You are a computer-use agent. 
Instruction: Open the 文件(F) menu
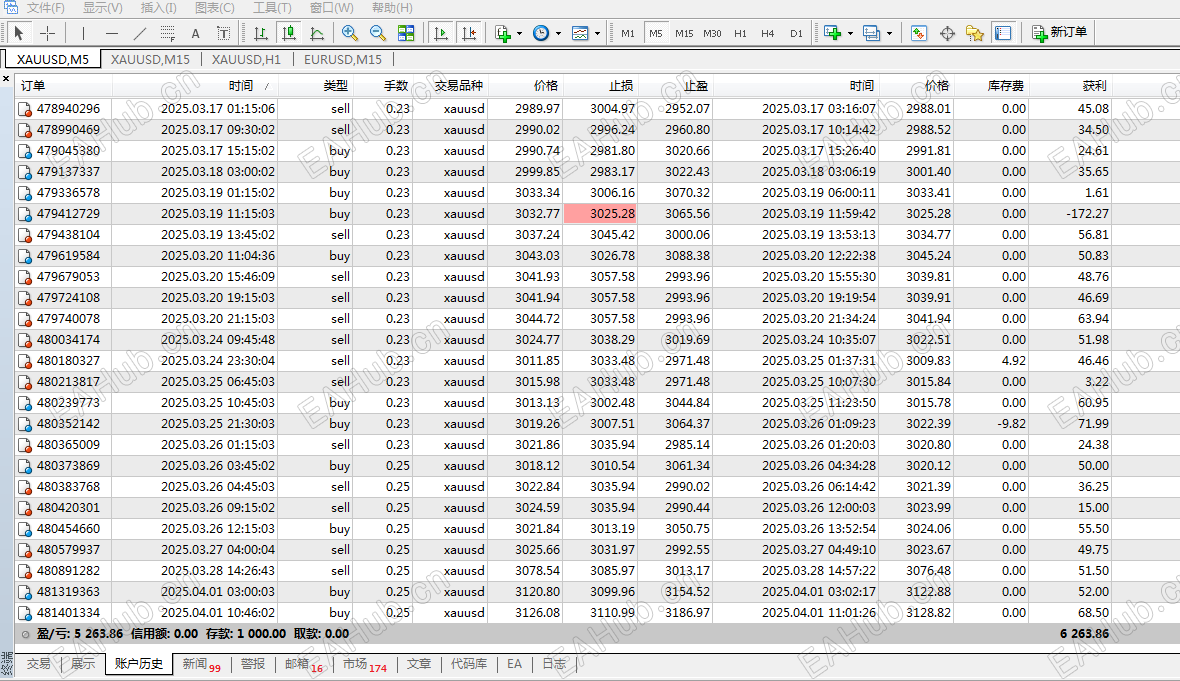point(46,8)
